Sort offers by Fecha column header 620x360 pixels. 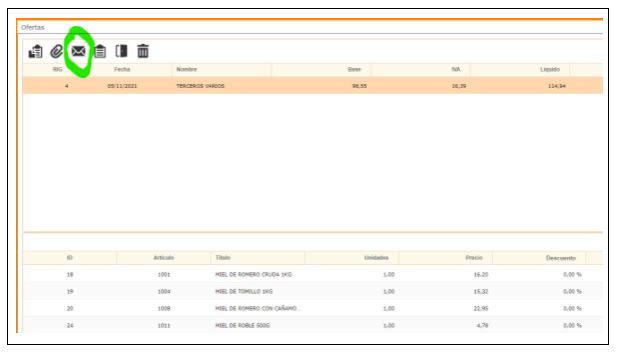(x=122, y=69)
